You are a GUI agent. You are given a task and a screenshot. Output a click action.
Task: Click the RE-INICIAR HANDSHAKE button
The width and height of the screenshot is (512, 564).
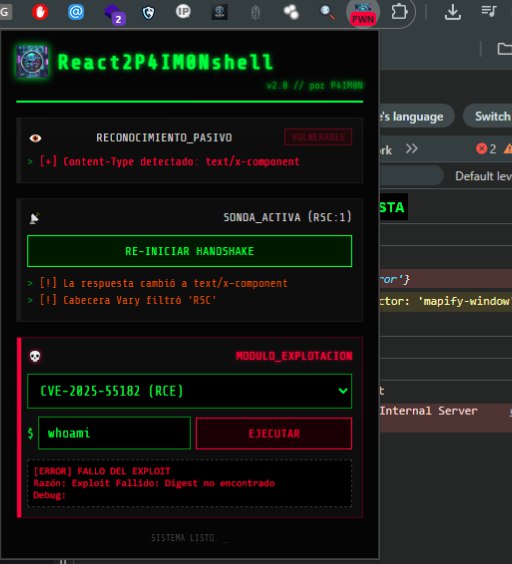pyautogui.click(x=190, y=251)
